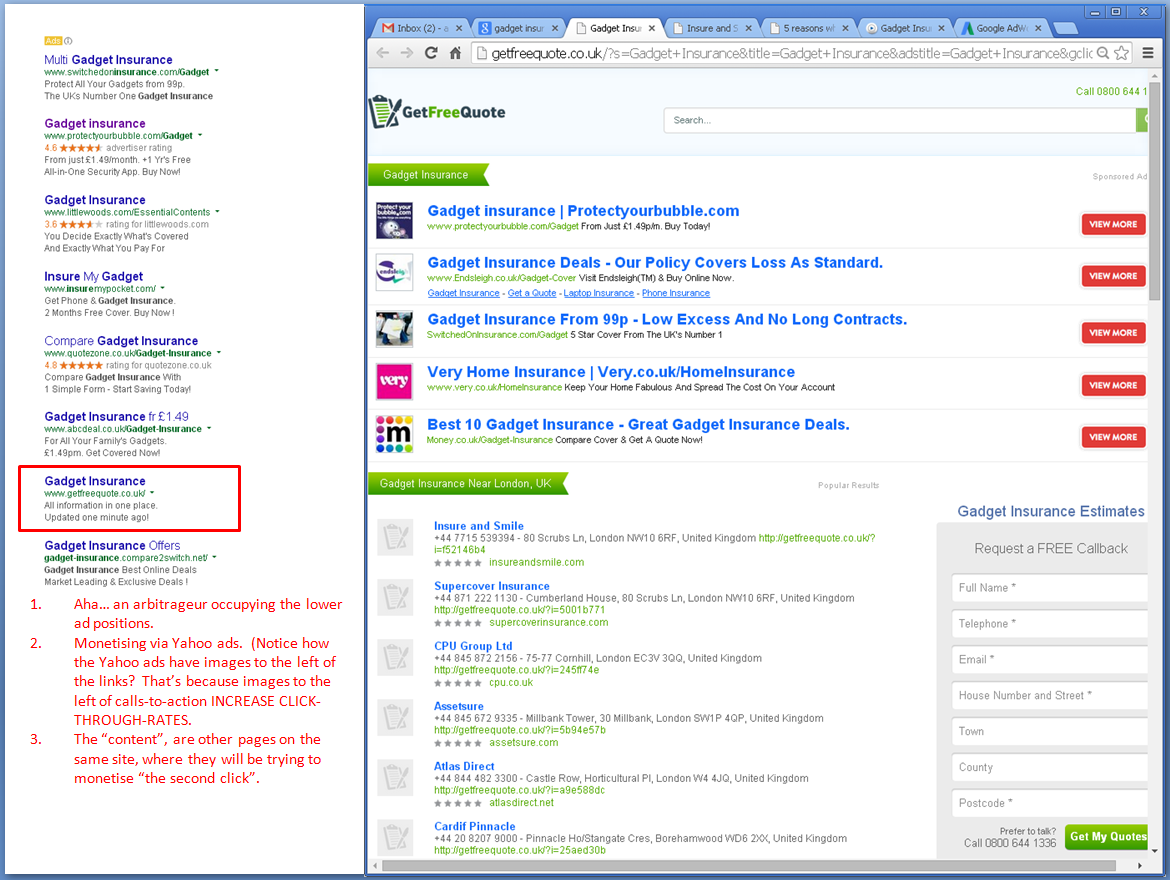Expand dropdown arrow beside compare2switch.net URL
1170x880 pixels.
click(x=214, y=558)
